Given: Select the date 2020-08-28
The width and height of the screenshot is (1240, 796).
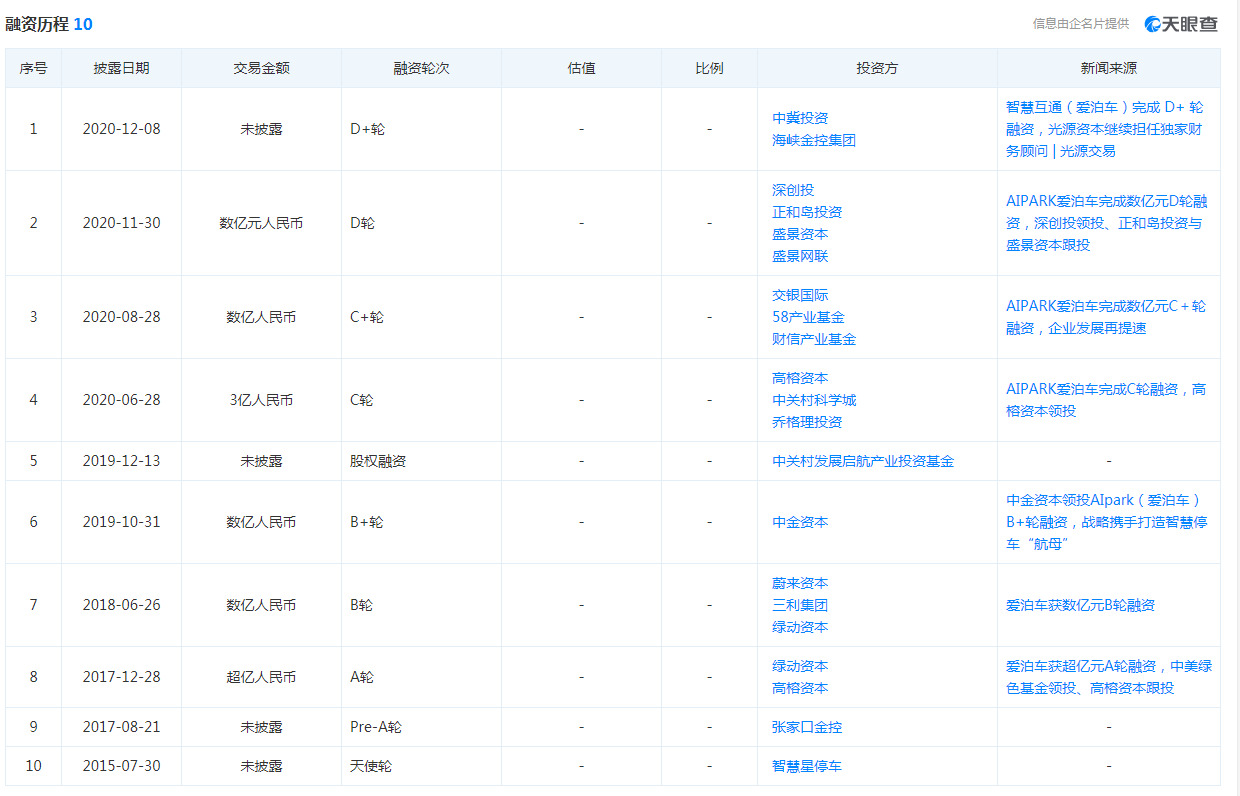Looking at the screenshot, I should coord(121,317).
